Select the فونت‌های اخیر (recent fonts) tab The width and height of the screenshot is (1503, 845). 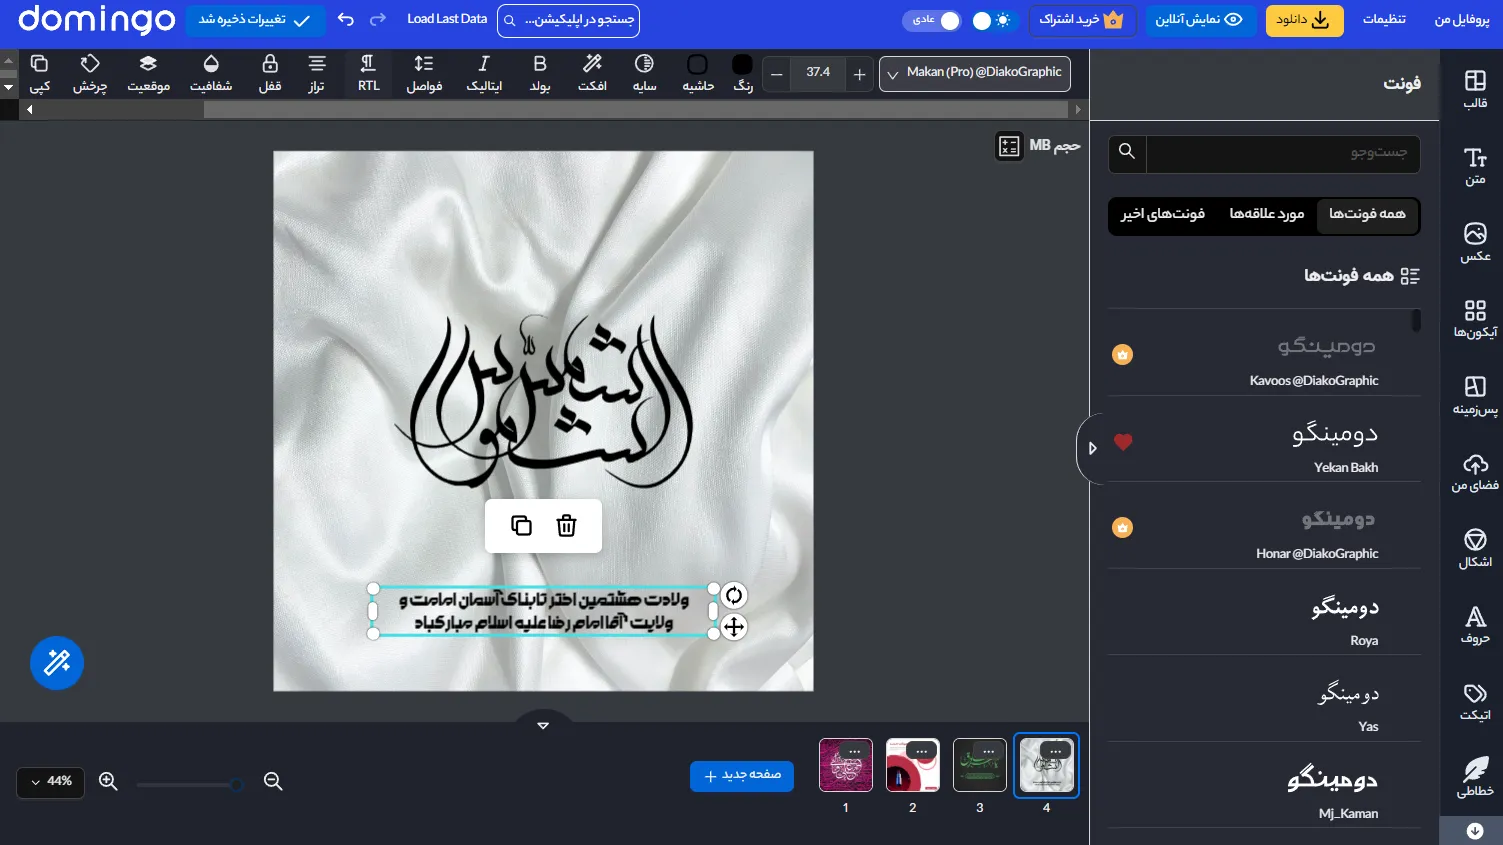click(1163, 214)
